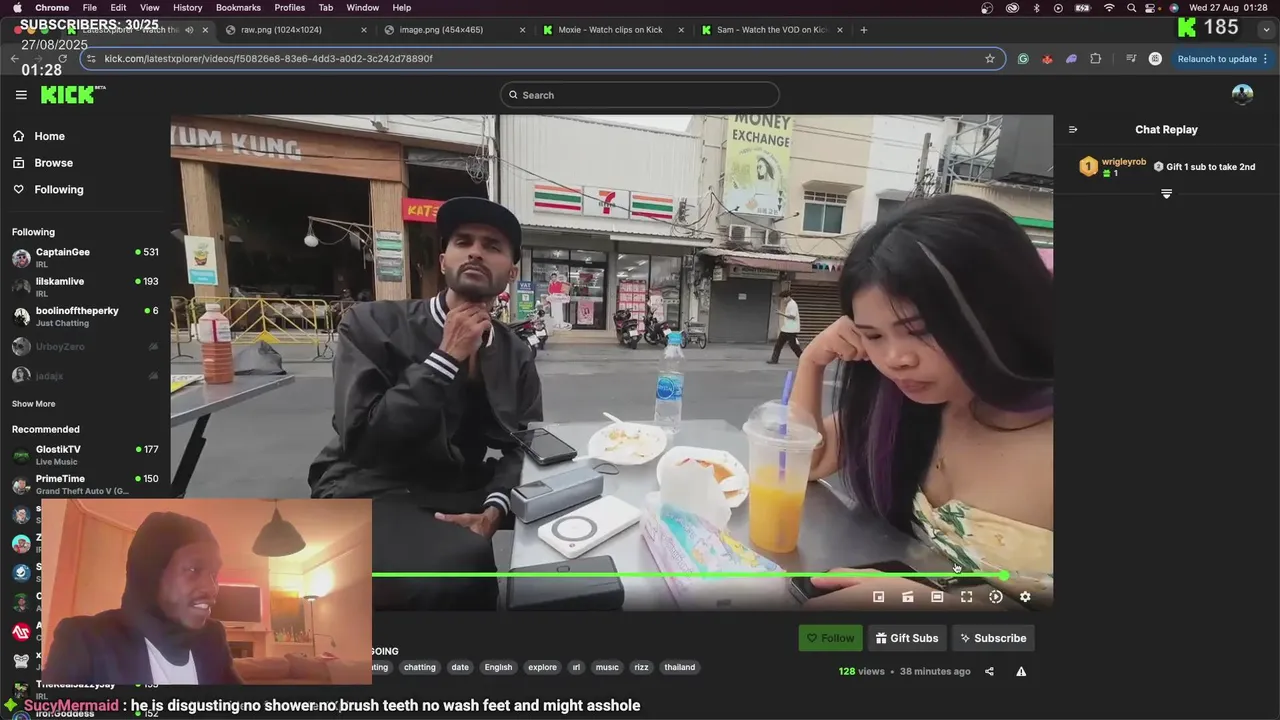Image resolution: width=1280 pixels, height=720 pixels.
Task: Open playback speed control in player
Action: point(996,597)
